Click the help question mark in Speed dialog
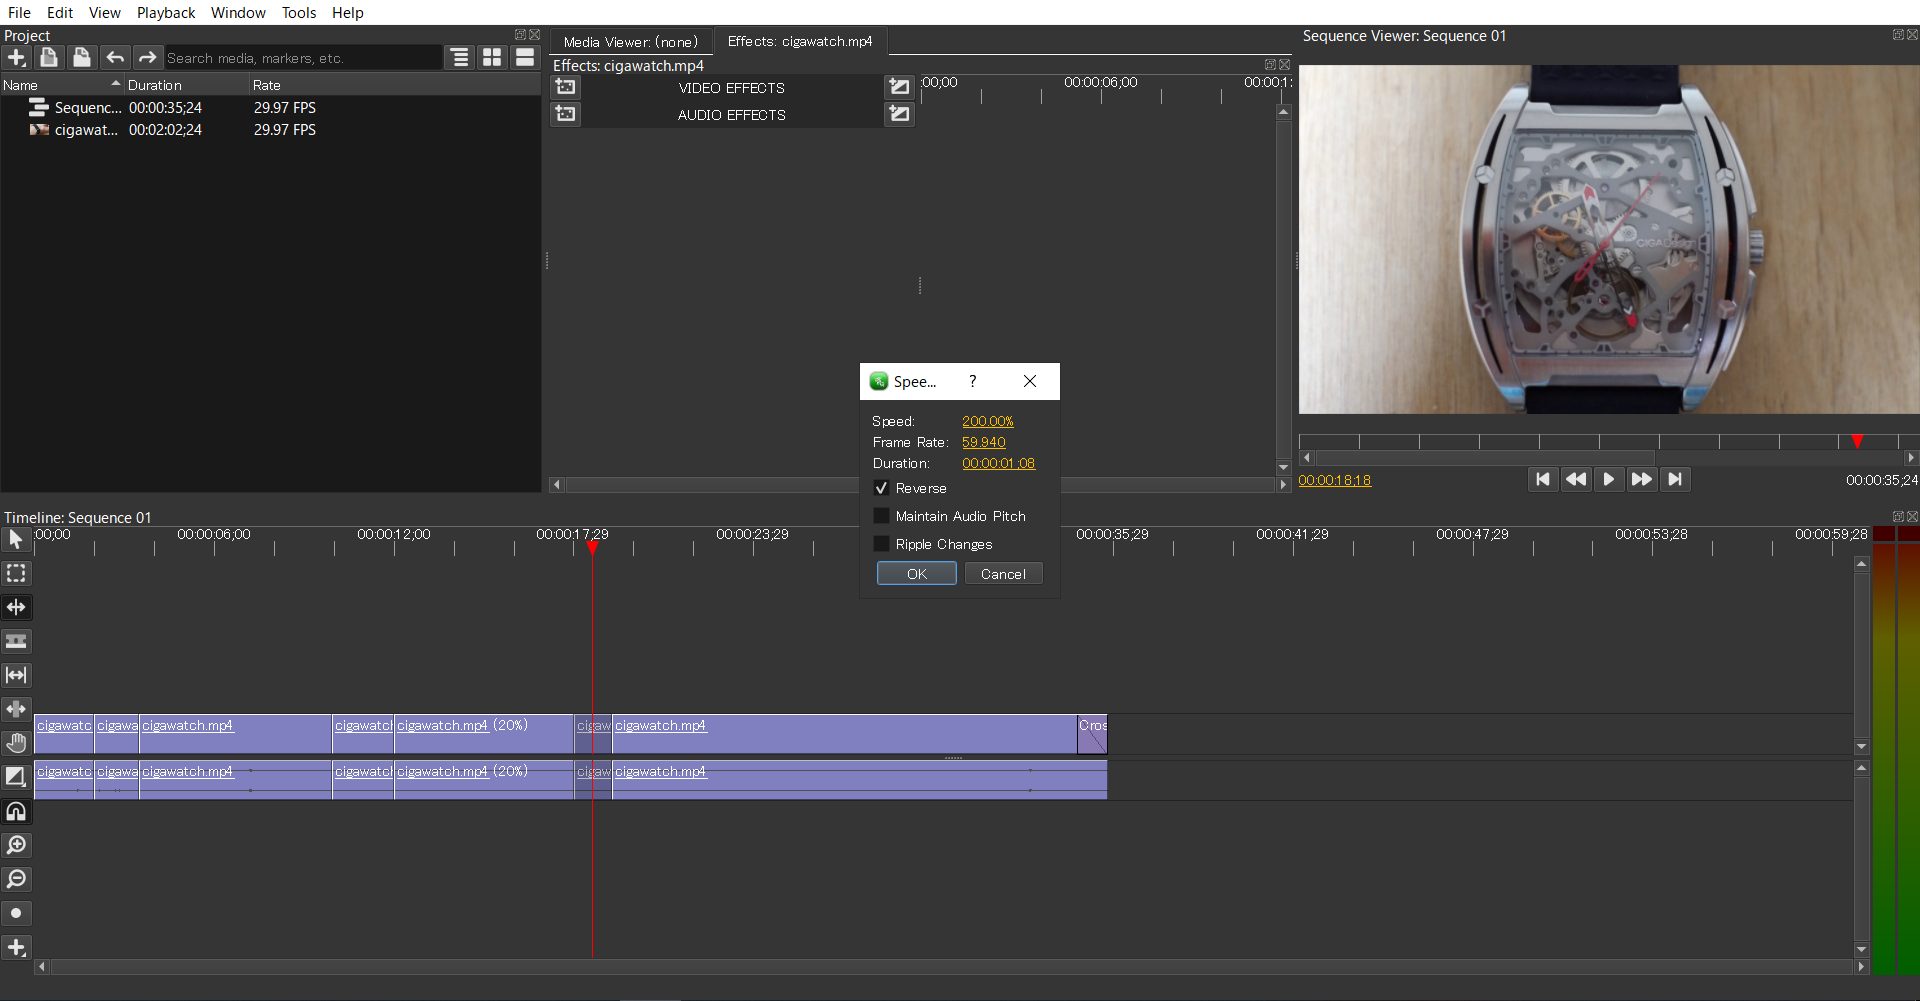Screen dimensions: 1920x1001 (972, 381)
